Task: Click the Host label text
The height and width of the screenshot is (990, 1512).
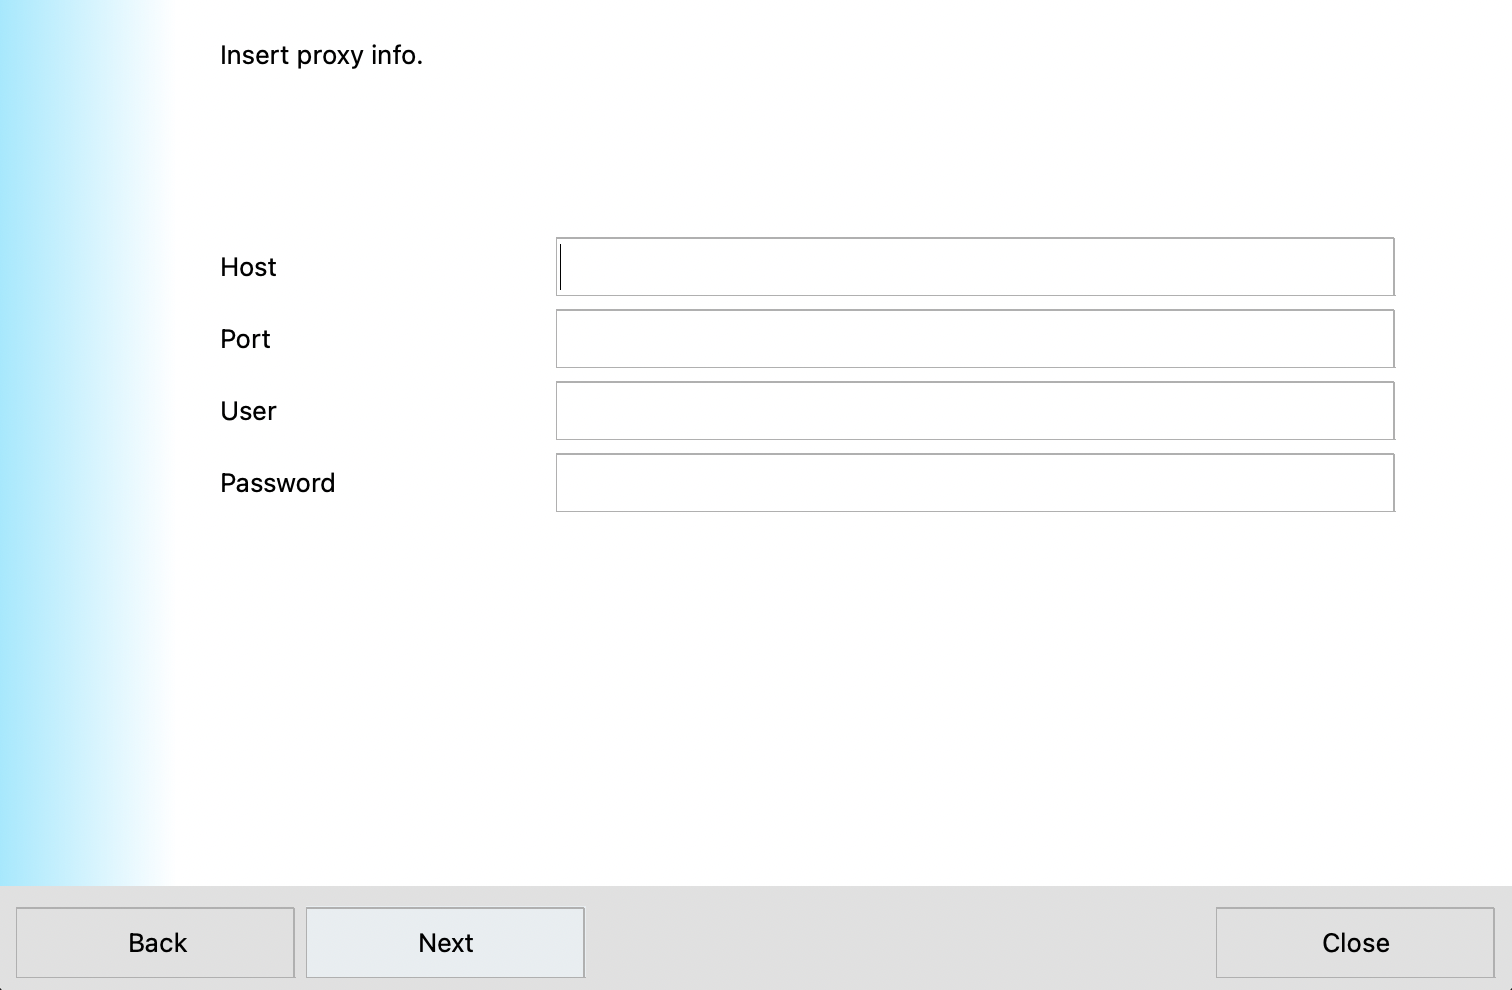Action: (x=248, y=267)
